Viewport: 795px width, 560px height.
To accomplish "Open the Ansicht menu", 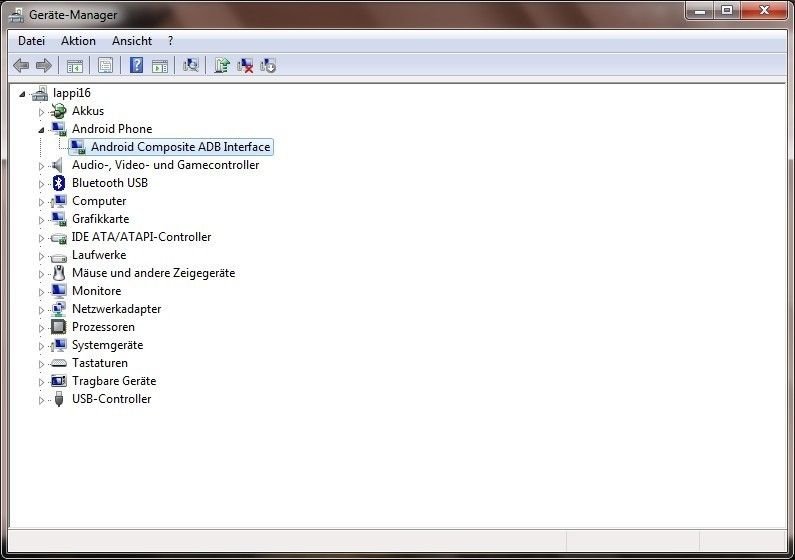I will (x=132, y=41).
